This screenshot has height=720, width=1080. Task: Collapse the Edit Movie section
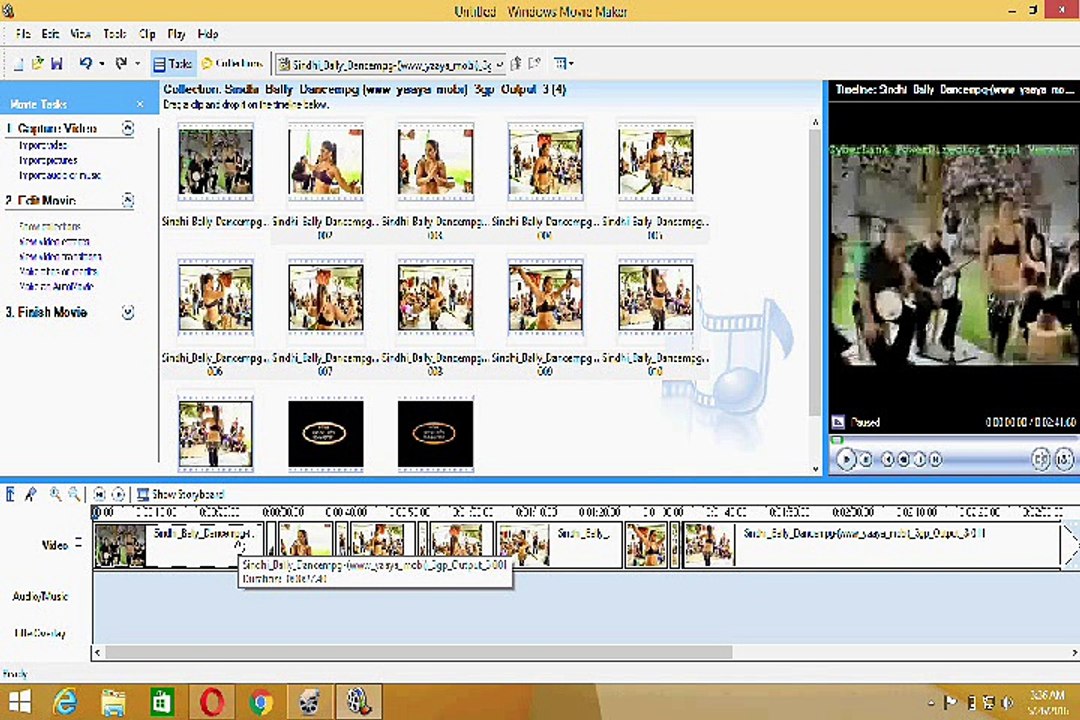(x=127, y=200)
